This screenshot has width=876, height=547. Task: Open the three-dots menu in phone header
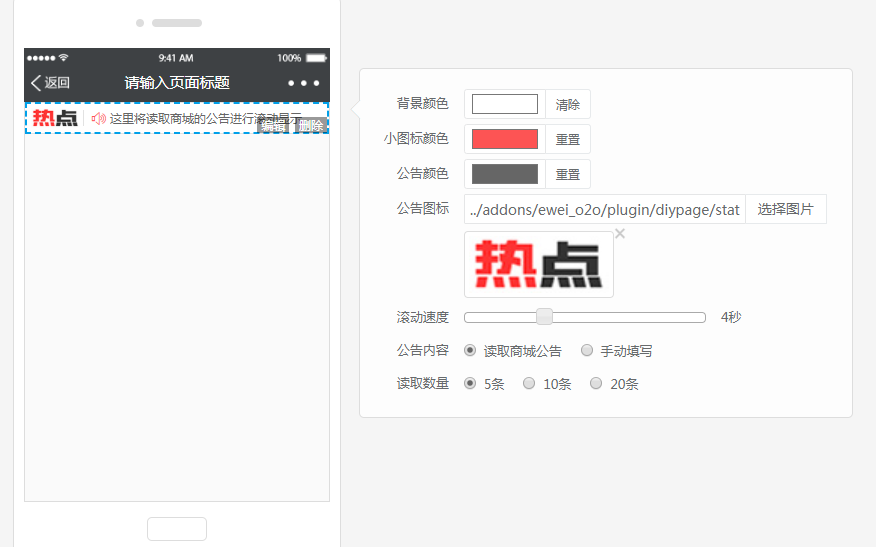pos(303,83)
